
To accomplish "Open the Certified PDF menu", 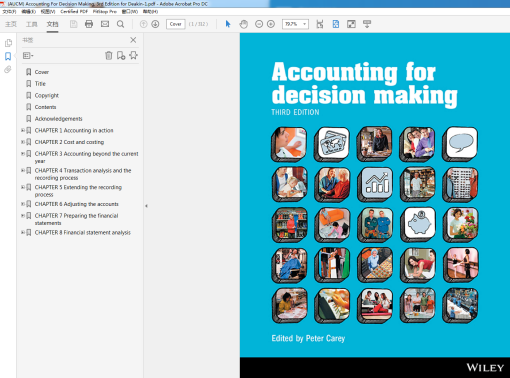I will (74, 11).
